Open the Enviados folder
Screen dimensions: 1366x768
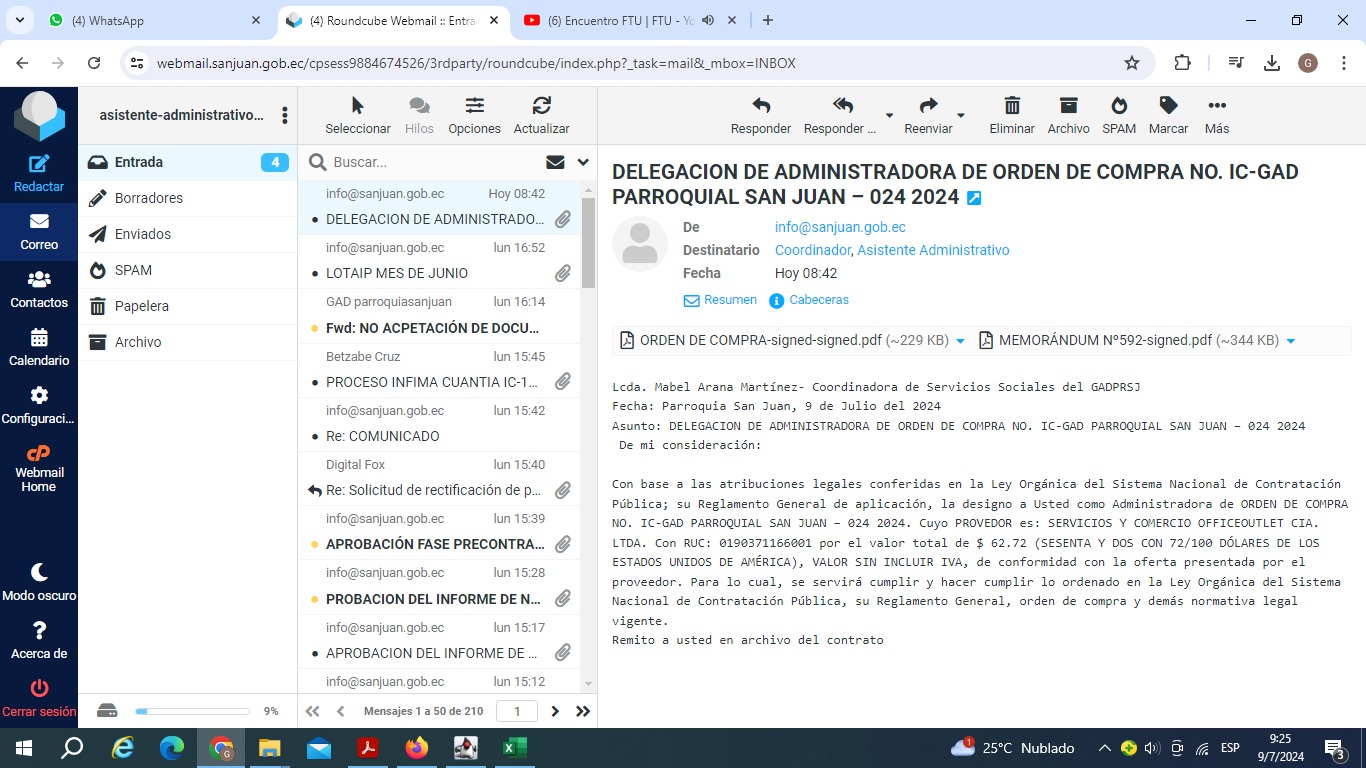(143, 234)
